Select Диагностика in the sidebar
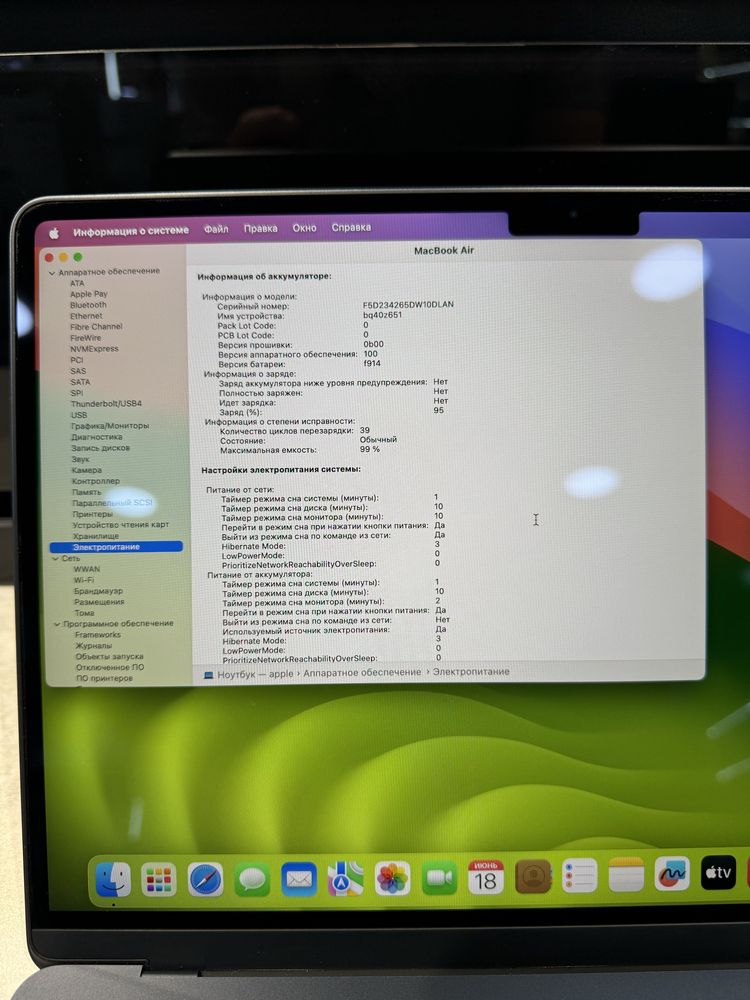The width and height of the screenshot is (750, 1000). click(x=96, y=437)
